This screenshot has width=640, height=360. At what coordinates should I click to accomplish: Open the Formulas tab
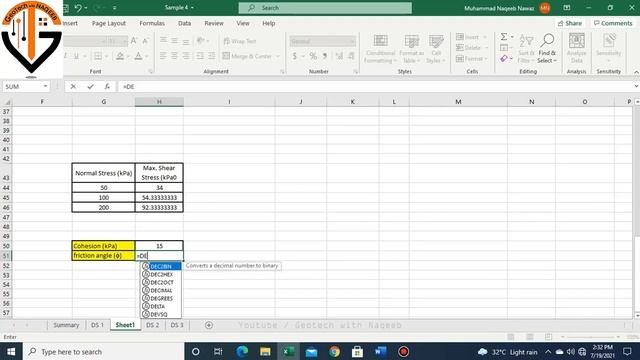[152, 23]
